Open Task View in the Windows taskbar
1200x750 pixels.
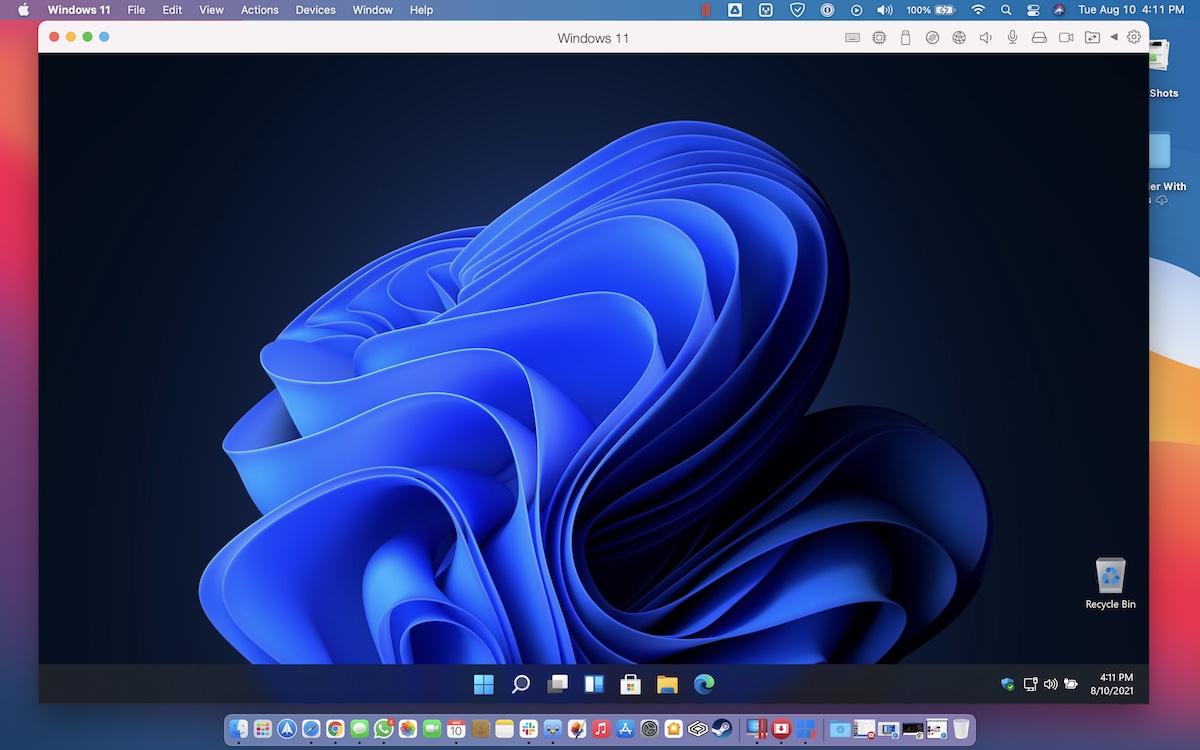557,684
